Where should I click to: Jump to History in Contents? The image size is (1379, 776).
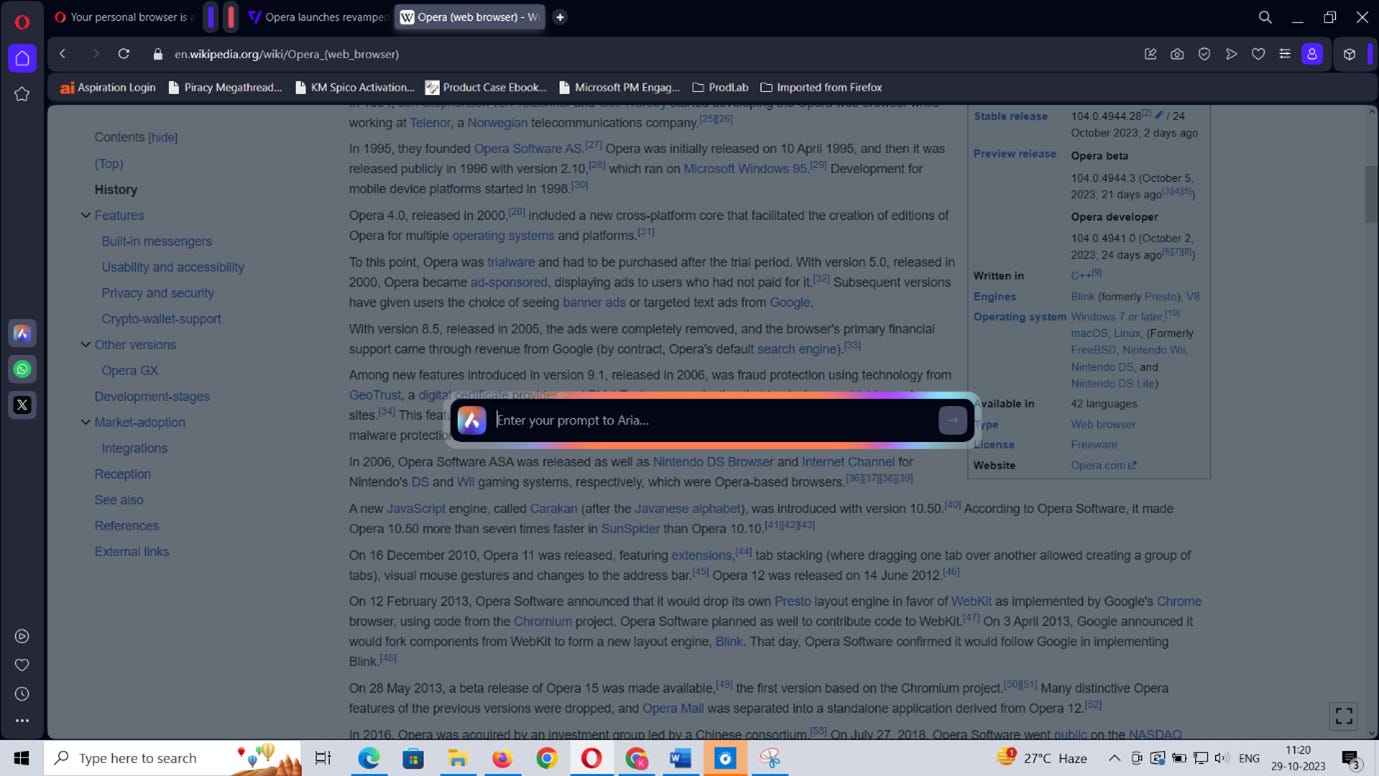pos(116,189)
